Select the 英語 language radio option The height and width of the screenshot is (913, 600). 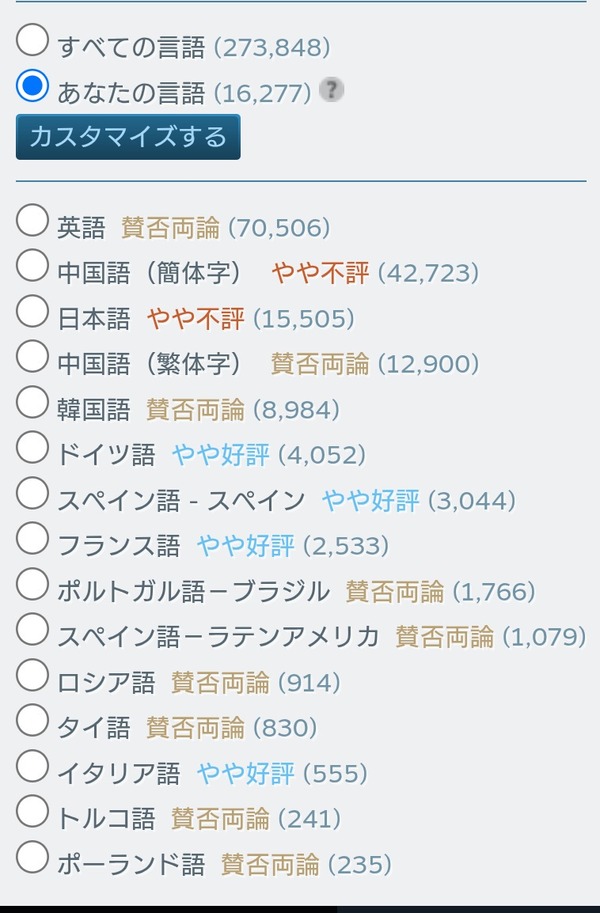[x=32, y=220]
